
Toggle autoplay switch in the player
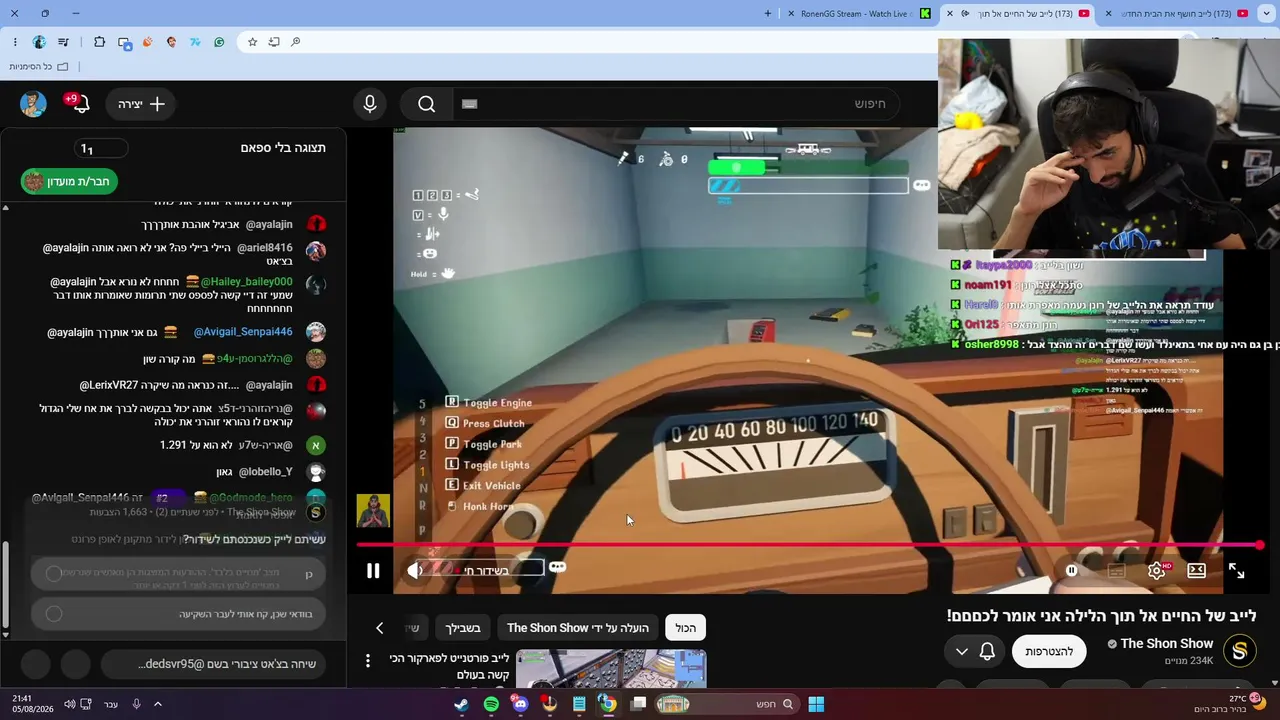coord(1071,570)
